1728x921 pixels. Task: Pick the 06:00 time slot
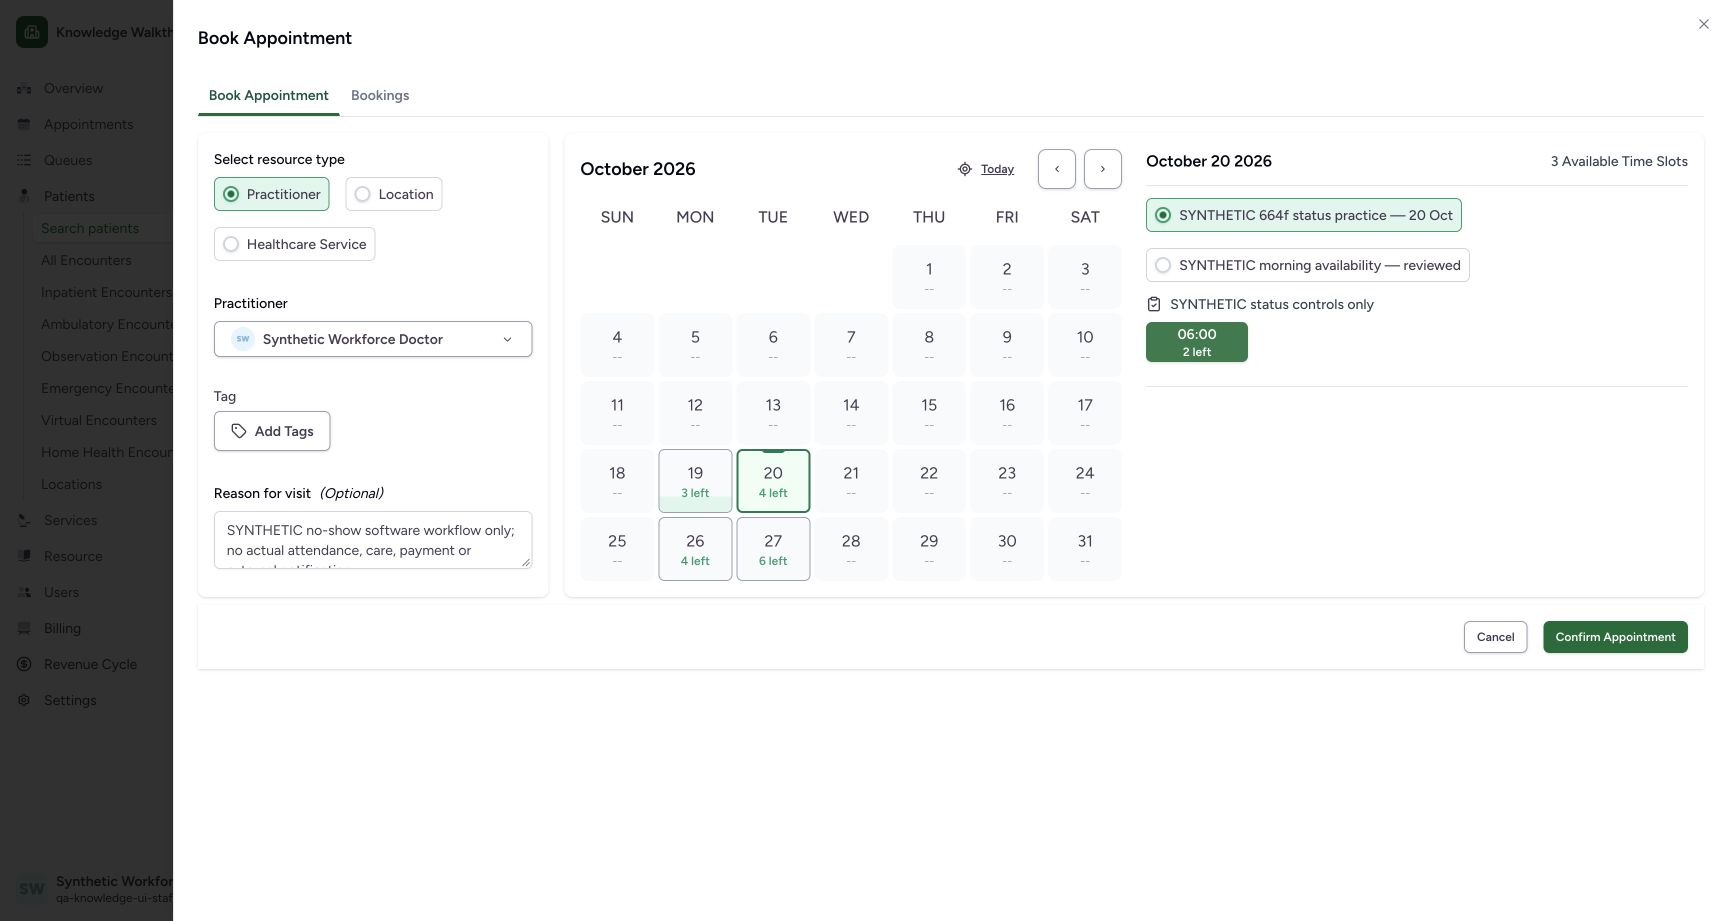tap(1197, 342)
